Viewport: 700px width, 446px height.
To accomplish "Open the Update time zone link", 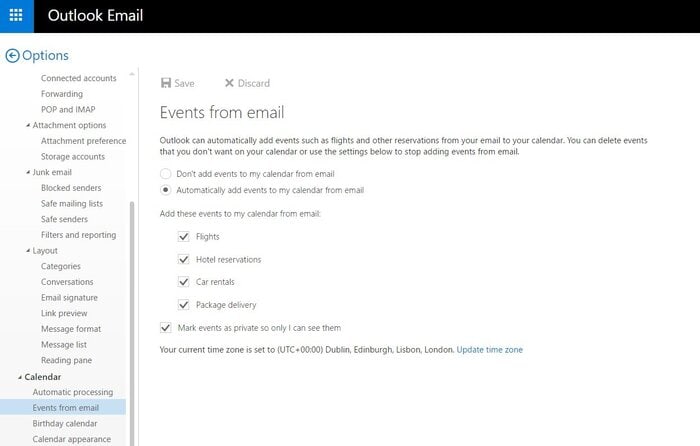I will point(489,350).
